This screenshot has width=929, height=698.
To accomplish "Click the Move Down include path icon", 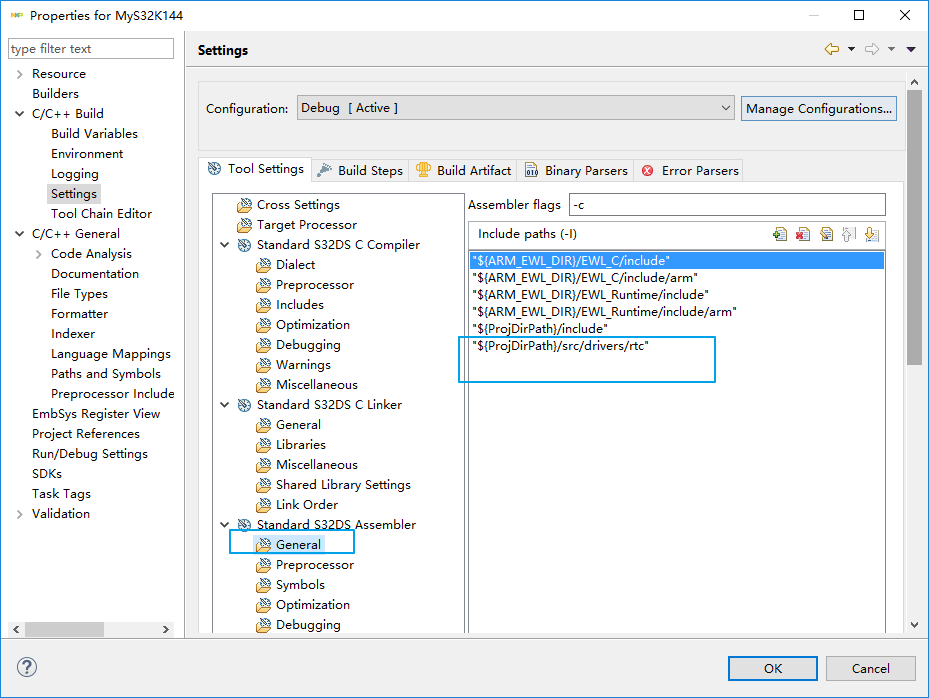I will click(871, 234).
